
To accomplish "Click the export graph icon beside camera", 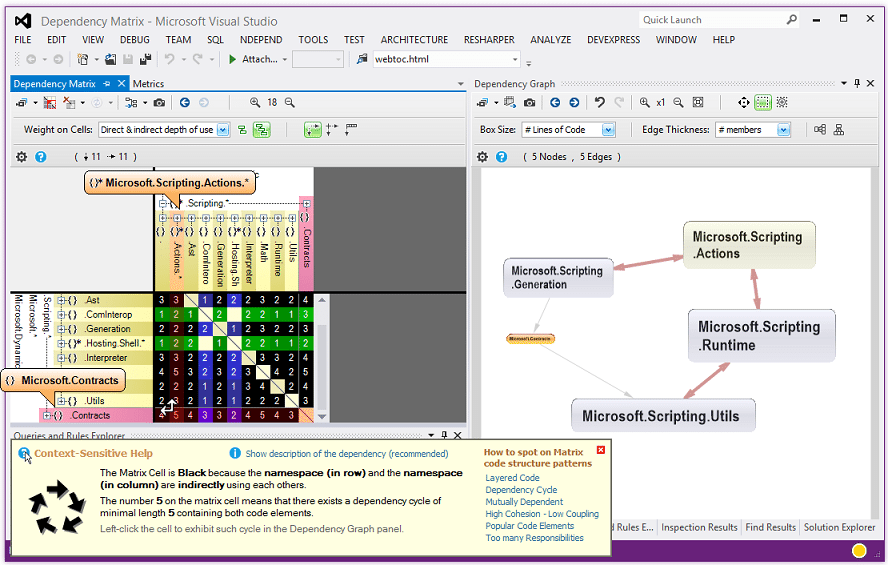I will click(x=510, y=102).
